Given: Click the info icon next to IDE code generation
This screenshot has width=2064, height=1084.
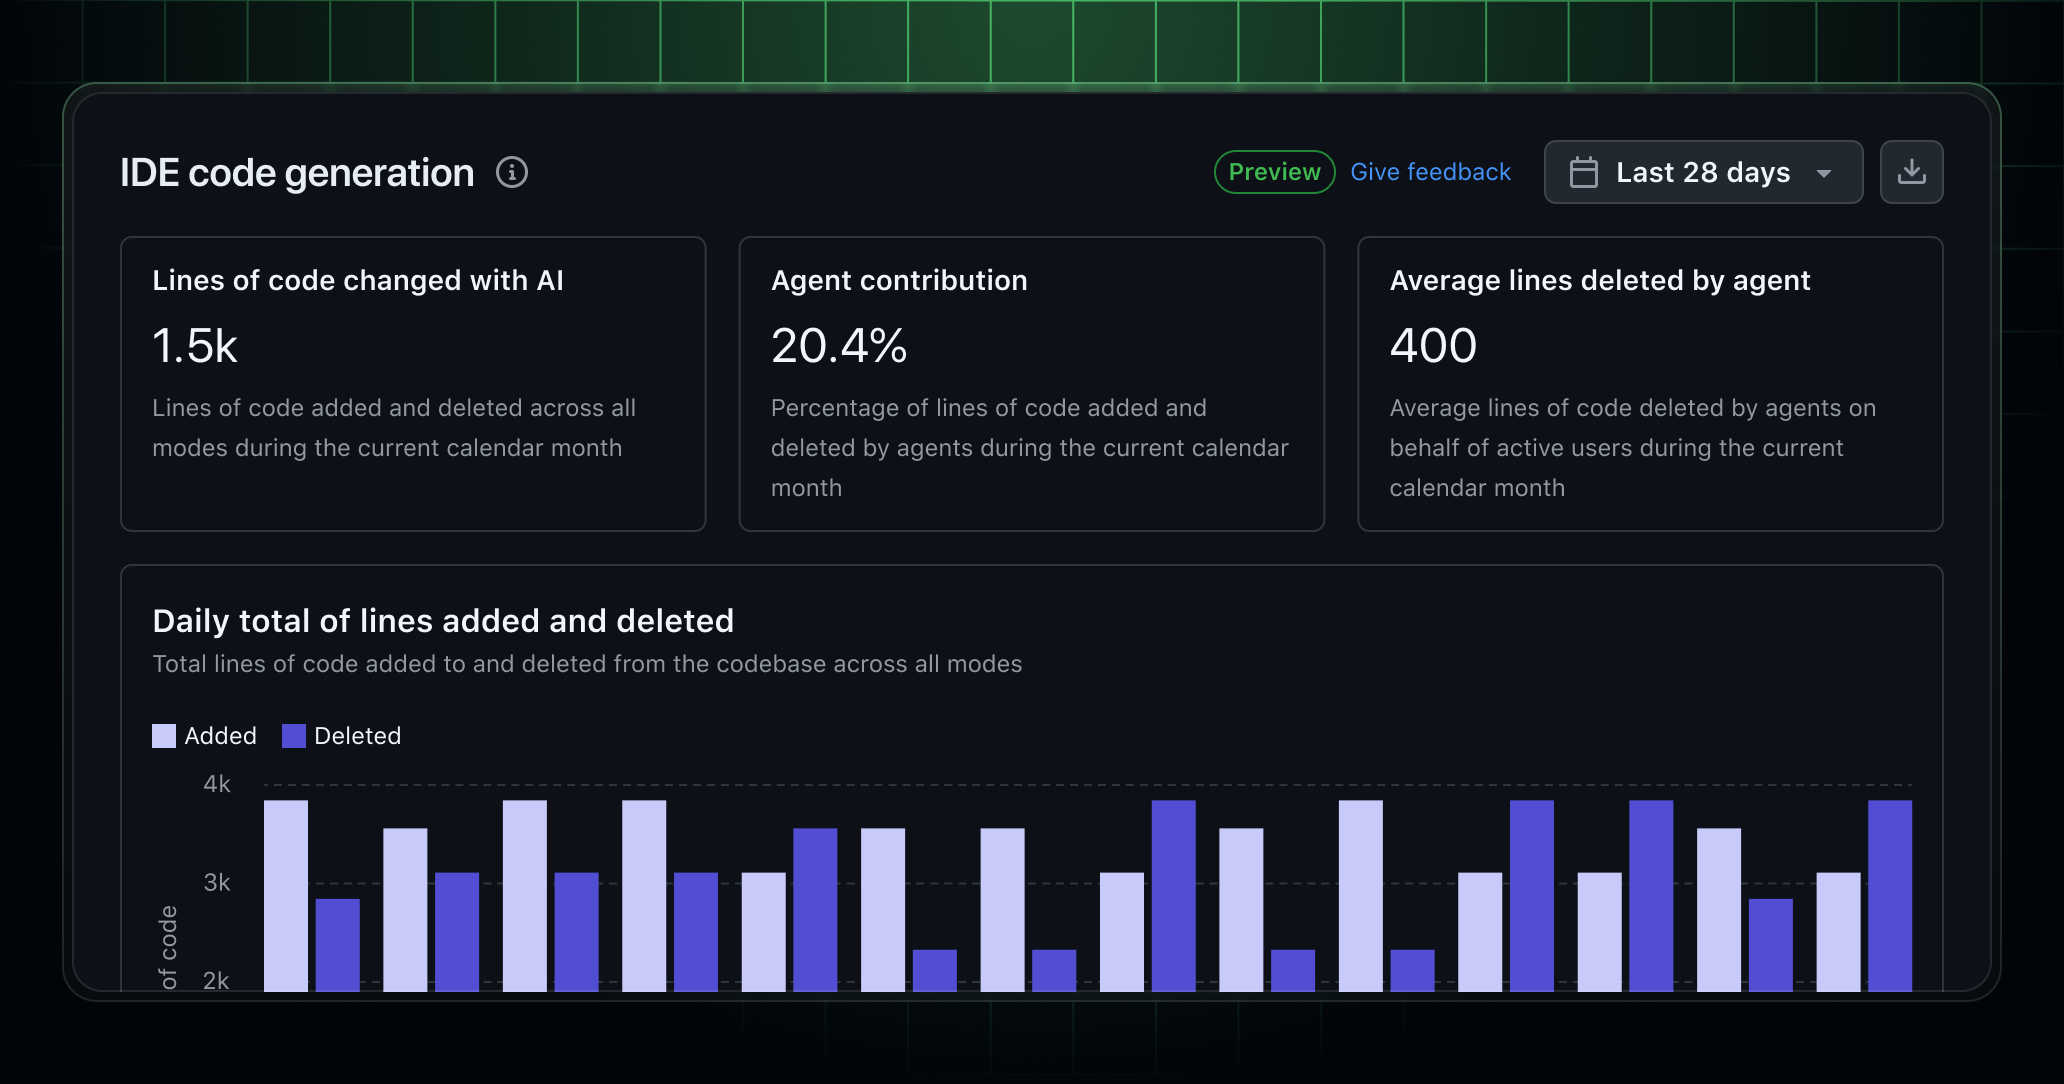Looking at the screenshot, I should (512, 172).
